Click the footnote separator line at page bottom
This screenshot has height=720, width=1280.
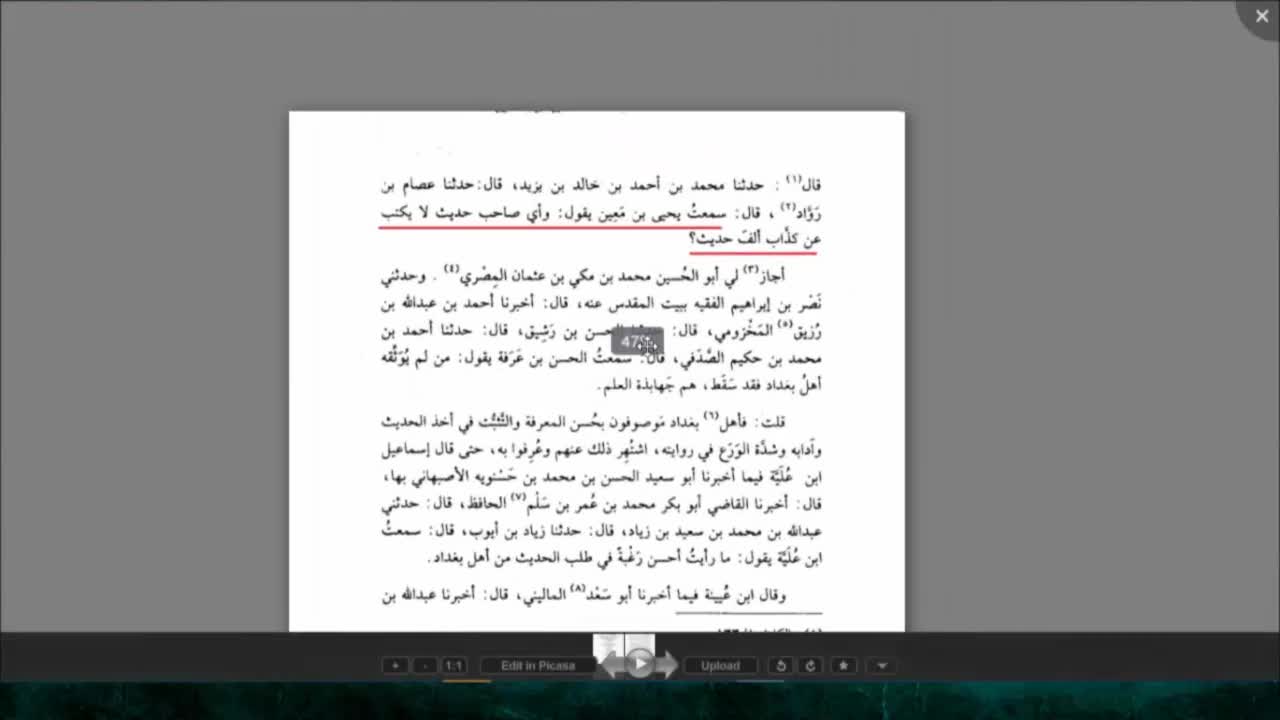pyautogui.click(x=748, y=613)
